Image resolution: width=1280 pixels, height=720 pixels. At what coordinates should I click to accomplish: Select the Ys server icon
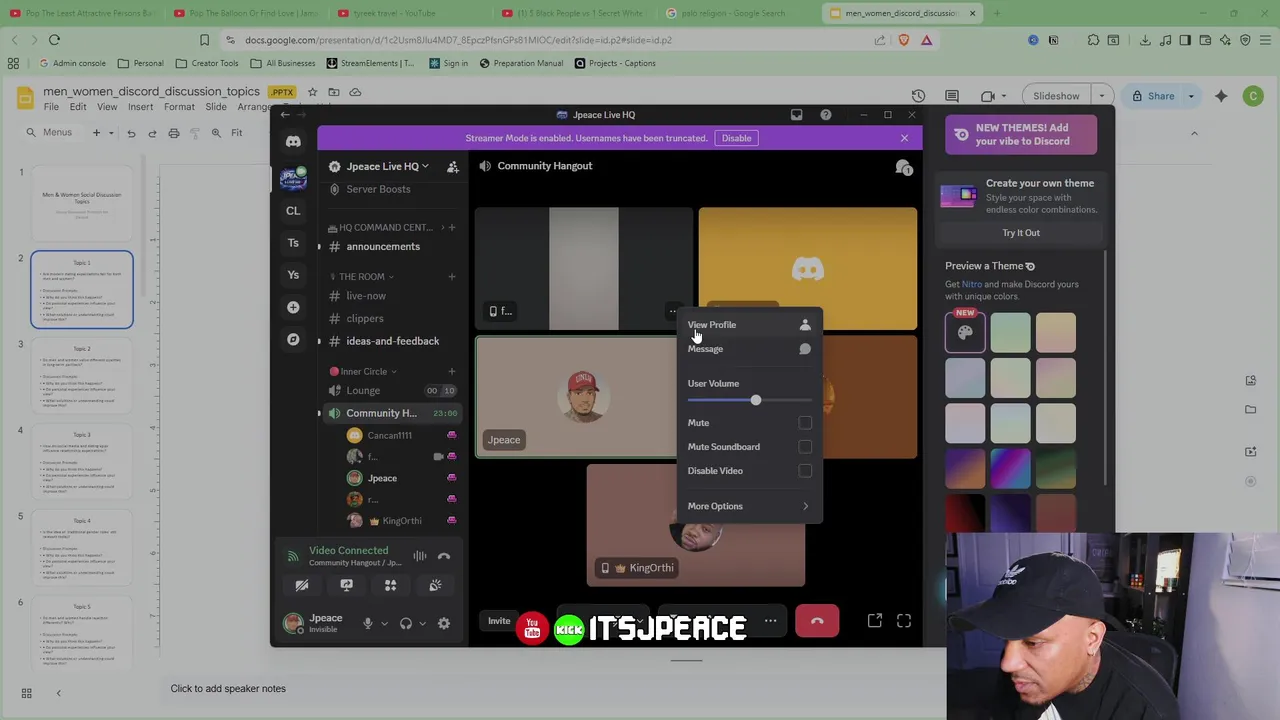tap(293, 275)
